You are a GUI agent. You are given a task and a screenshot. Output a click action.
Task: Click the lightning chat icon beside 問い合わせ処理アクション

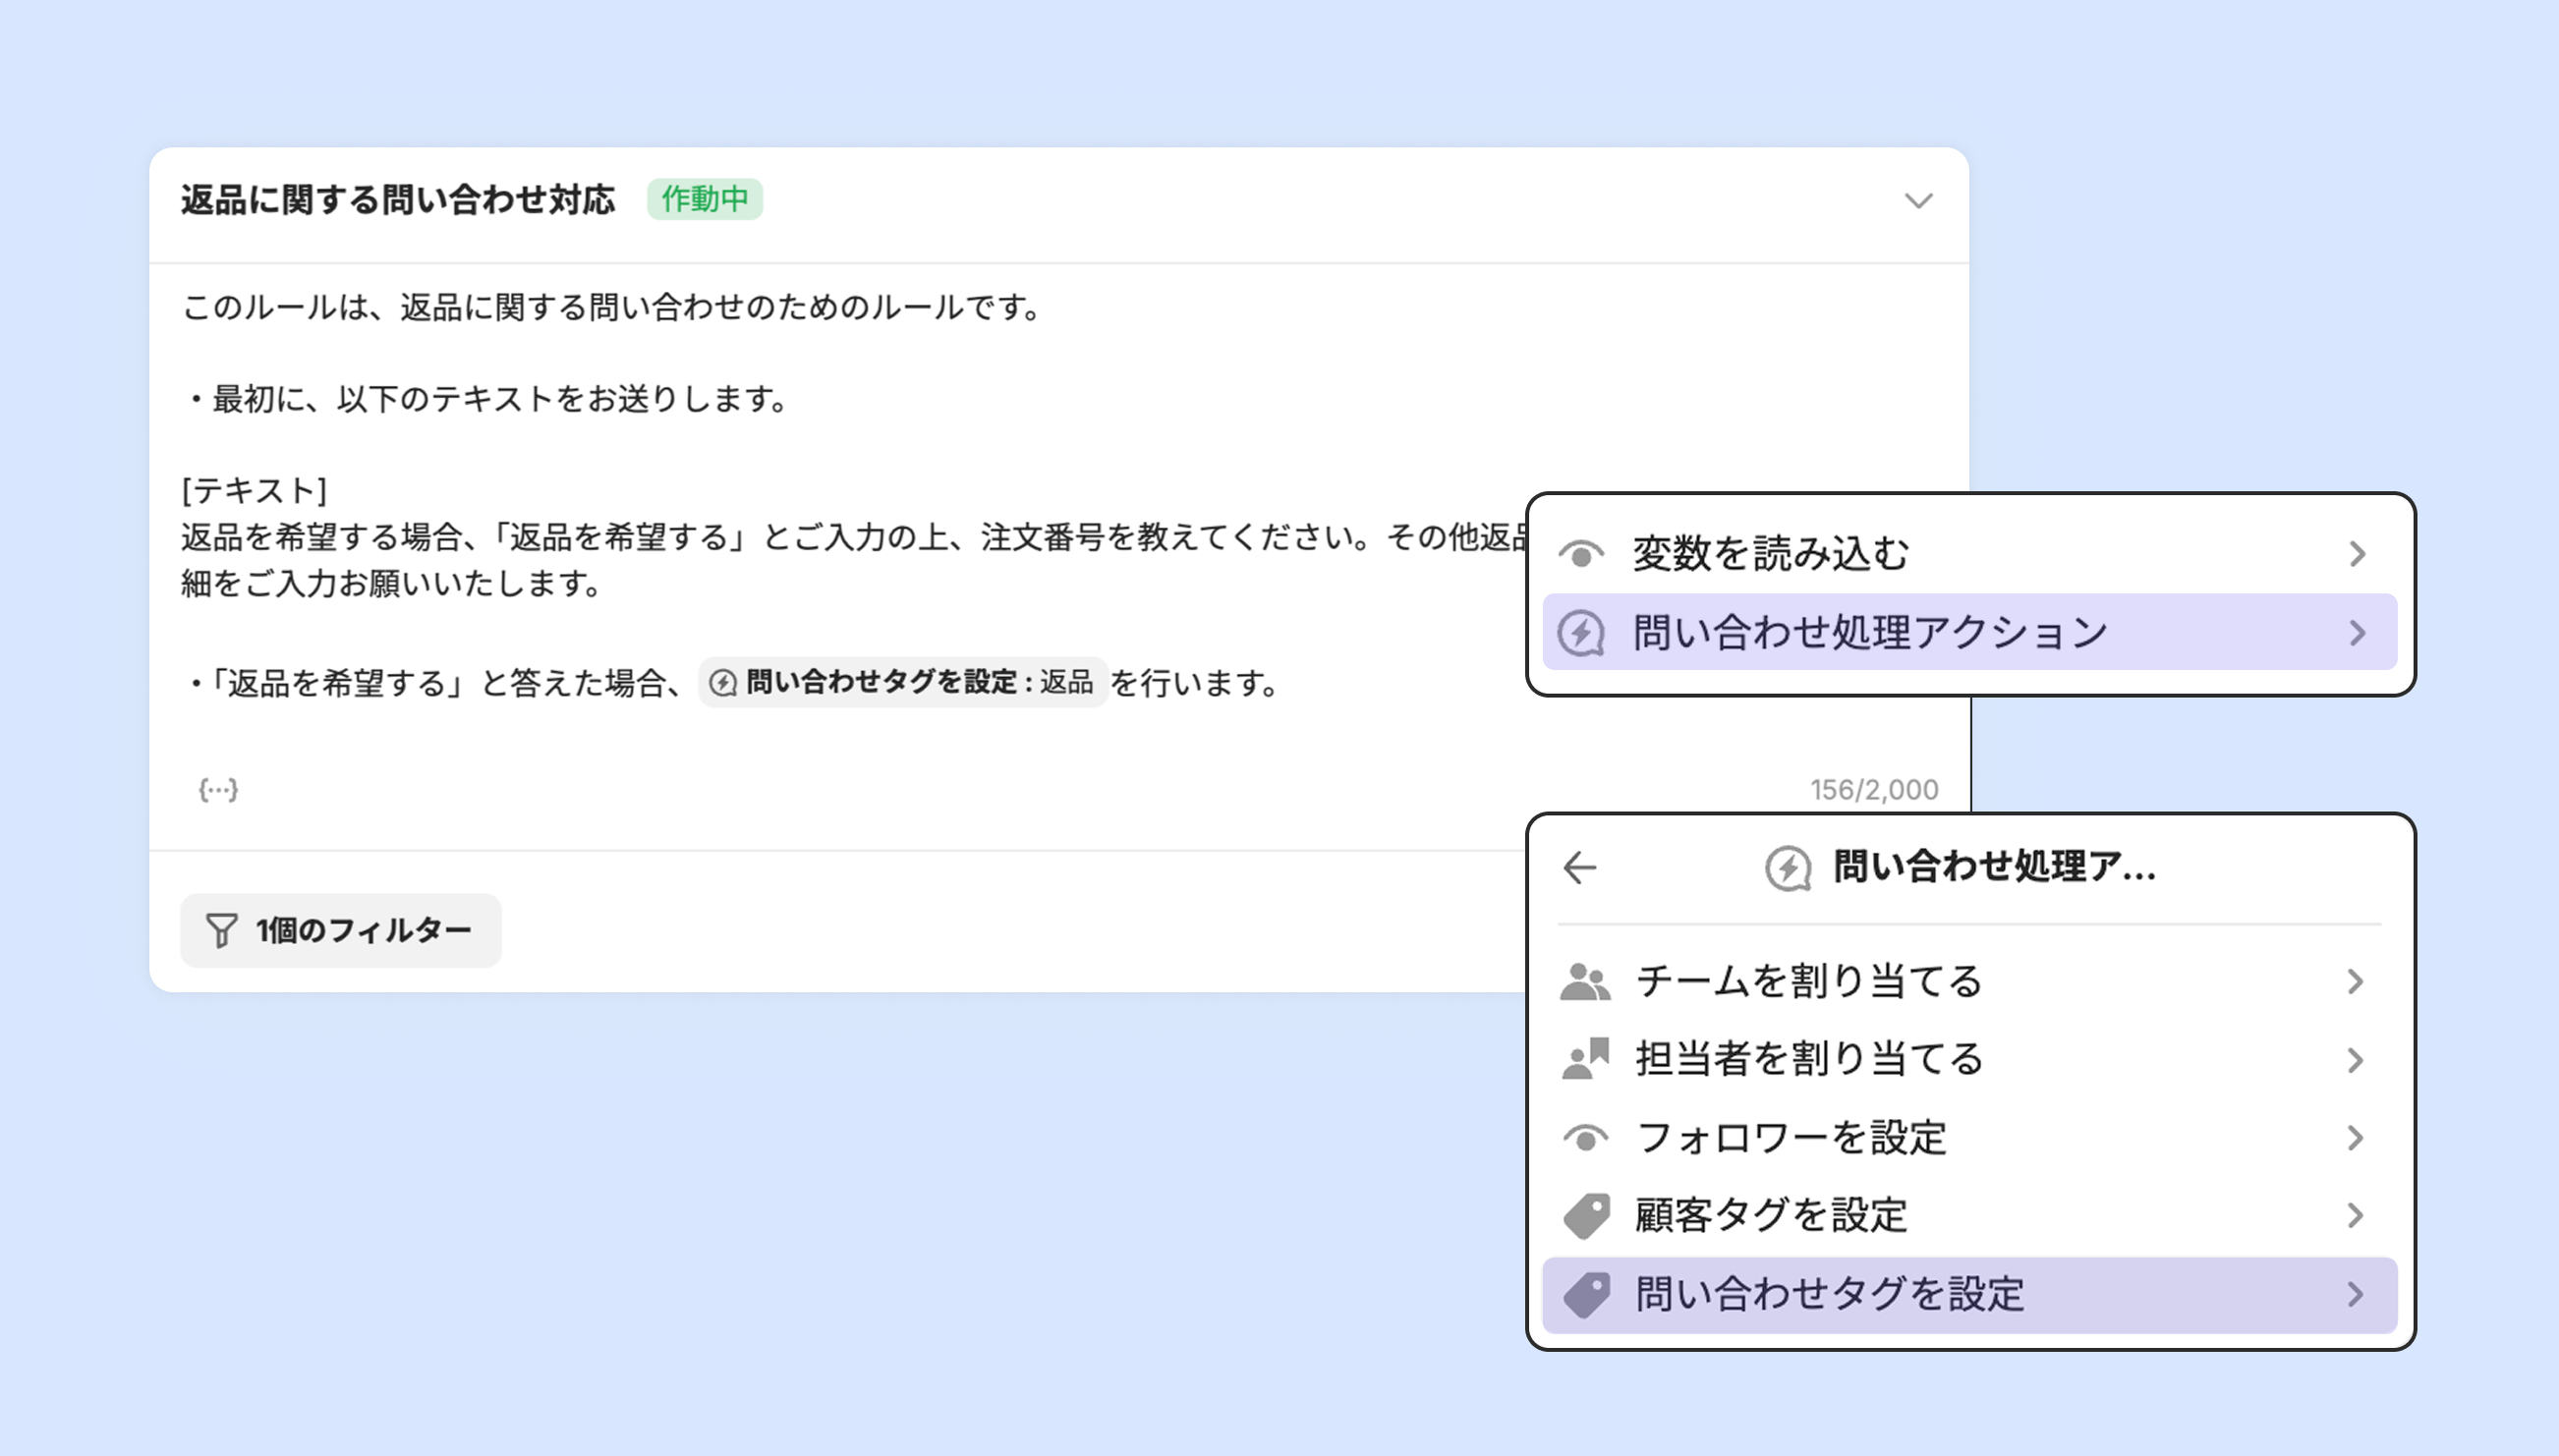tap(1582, 633)
